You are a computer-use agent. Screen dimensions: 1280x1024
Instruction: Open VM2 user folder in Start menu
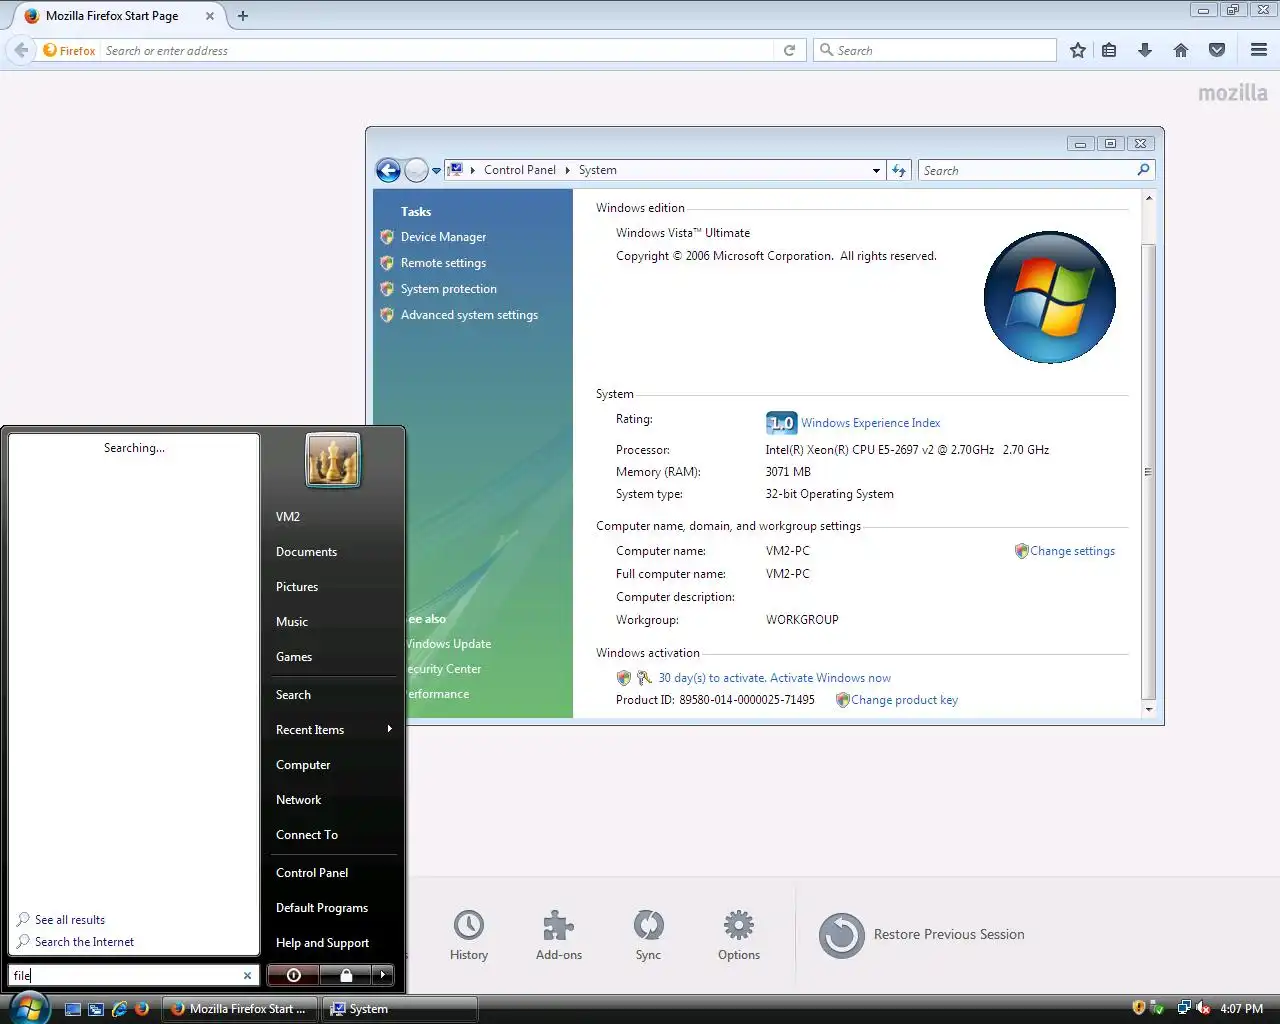[x=288, y=517]
